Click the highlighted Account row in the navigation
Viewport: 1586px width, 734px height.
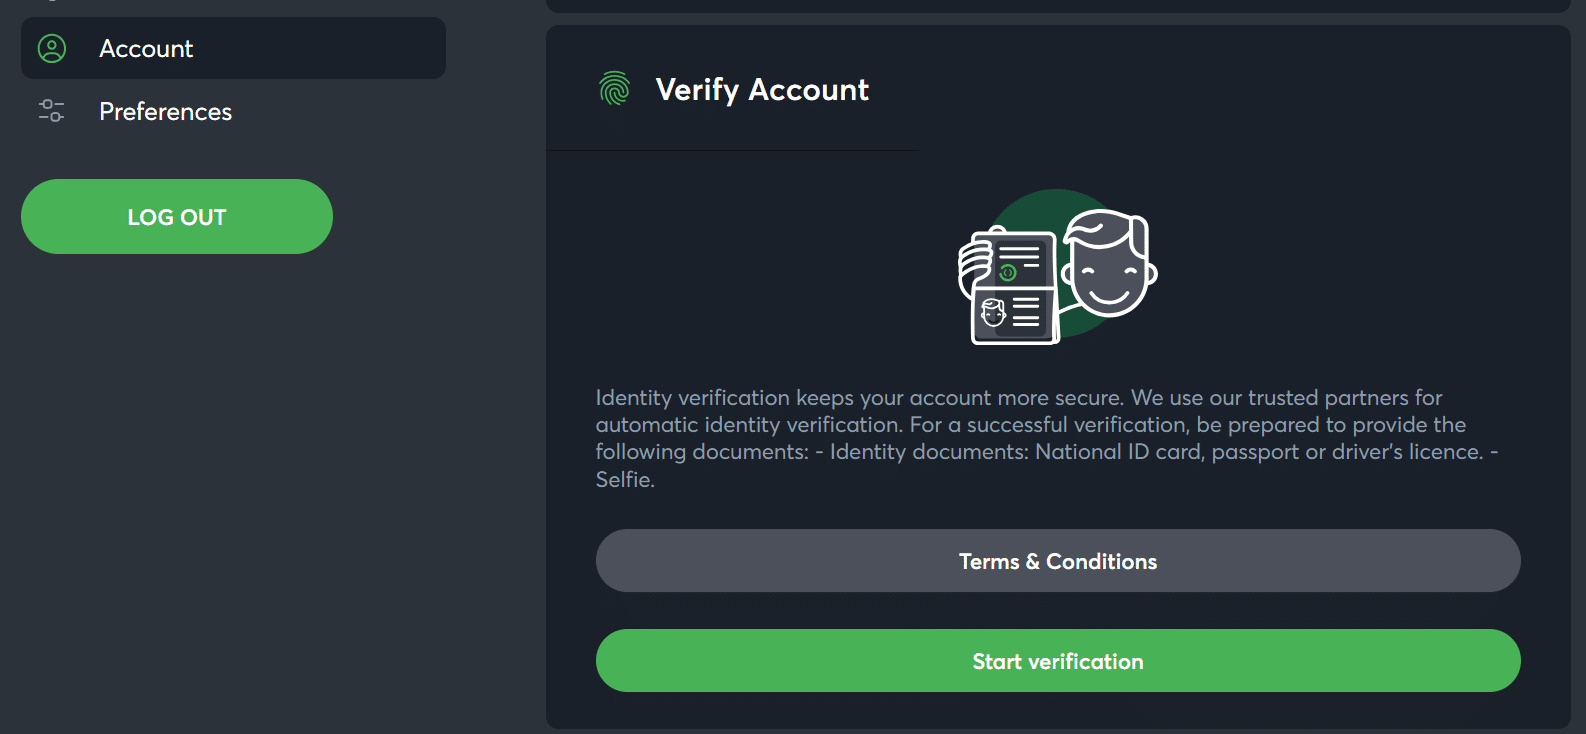pos(232,47)
